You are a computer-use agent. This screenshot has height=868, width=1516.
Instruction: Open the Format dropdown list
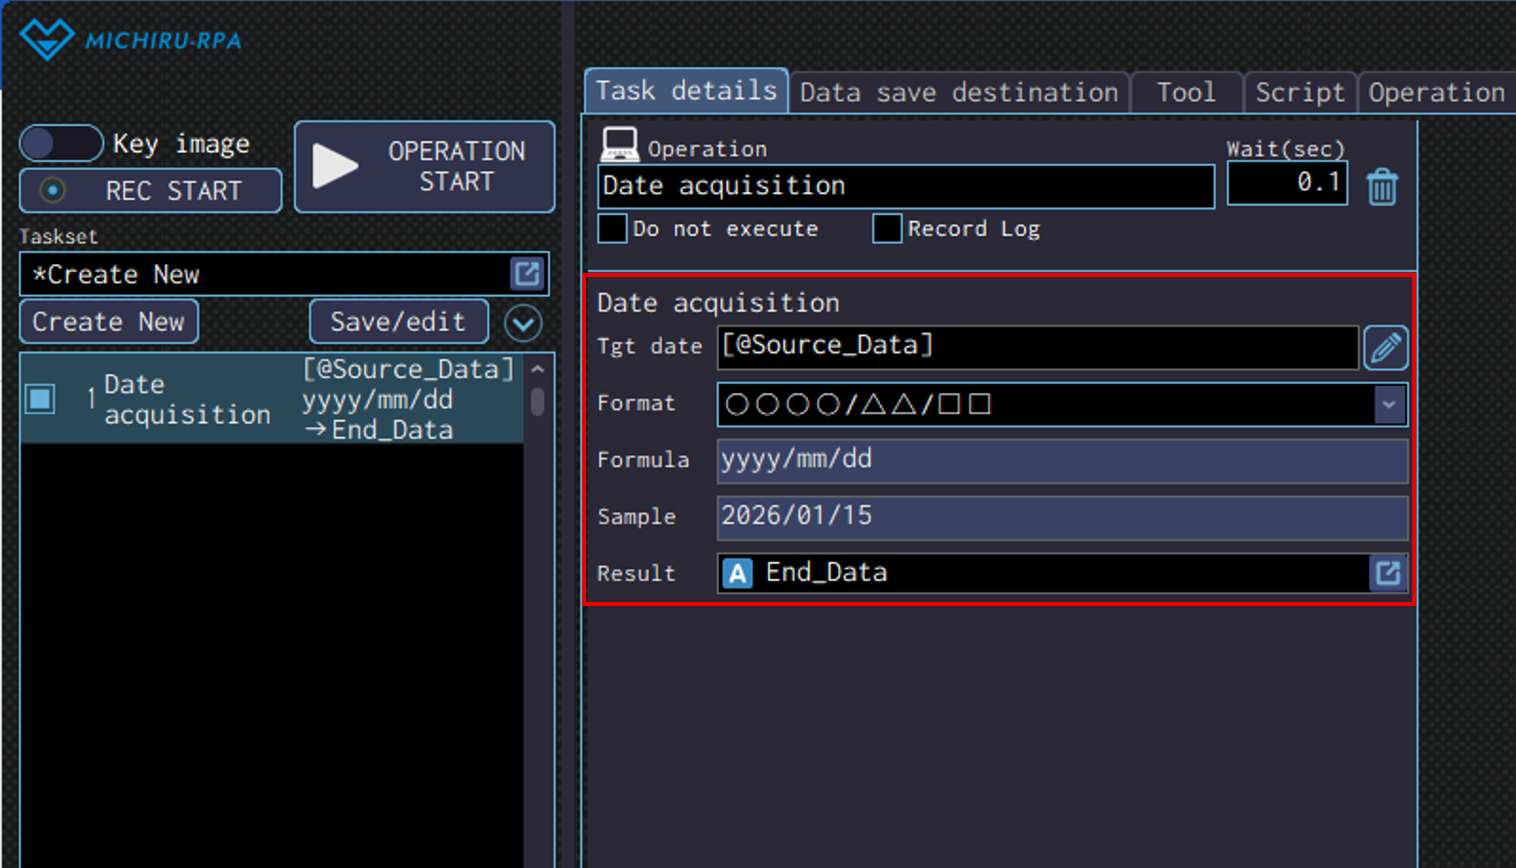(1388, 404)
